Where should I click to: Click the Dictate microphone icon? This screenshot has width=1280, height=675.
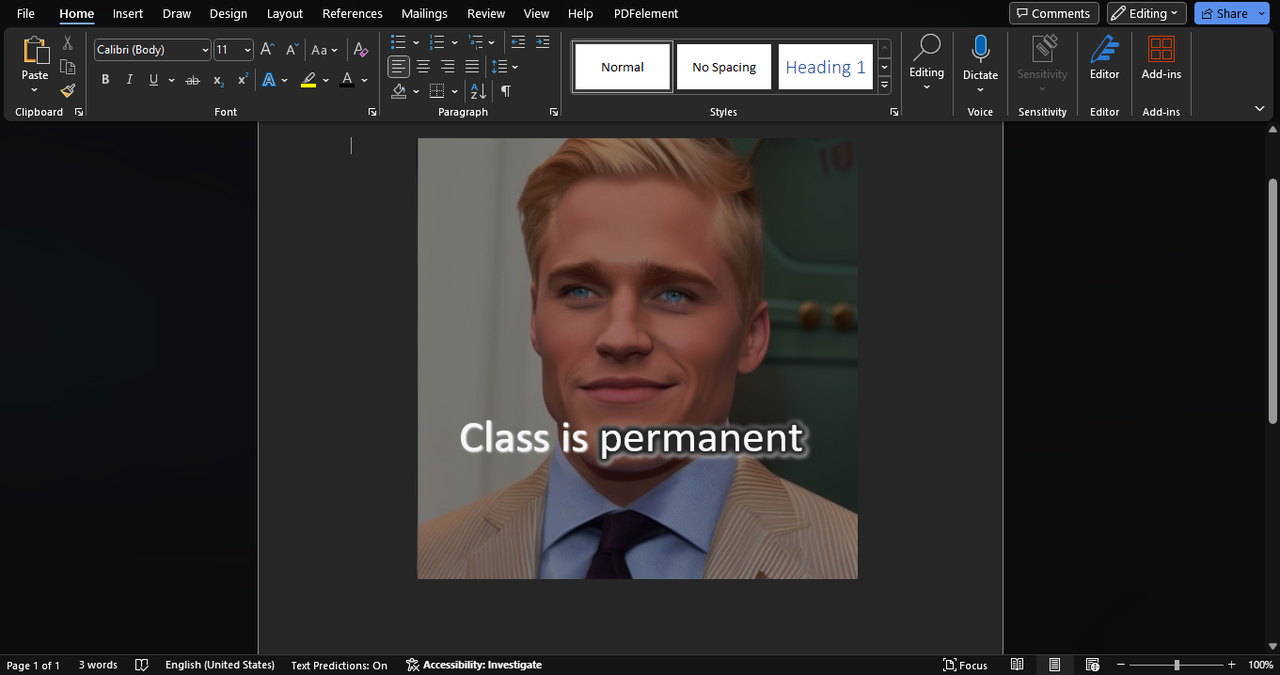point(980,49)
